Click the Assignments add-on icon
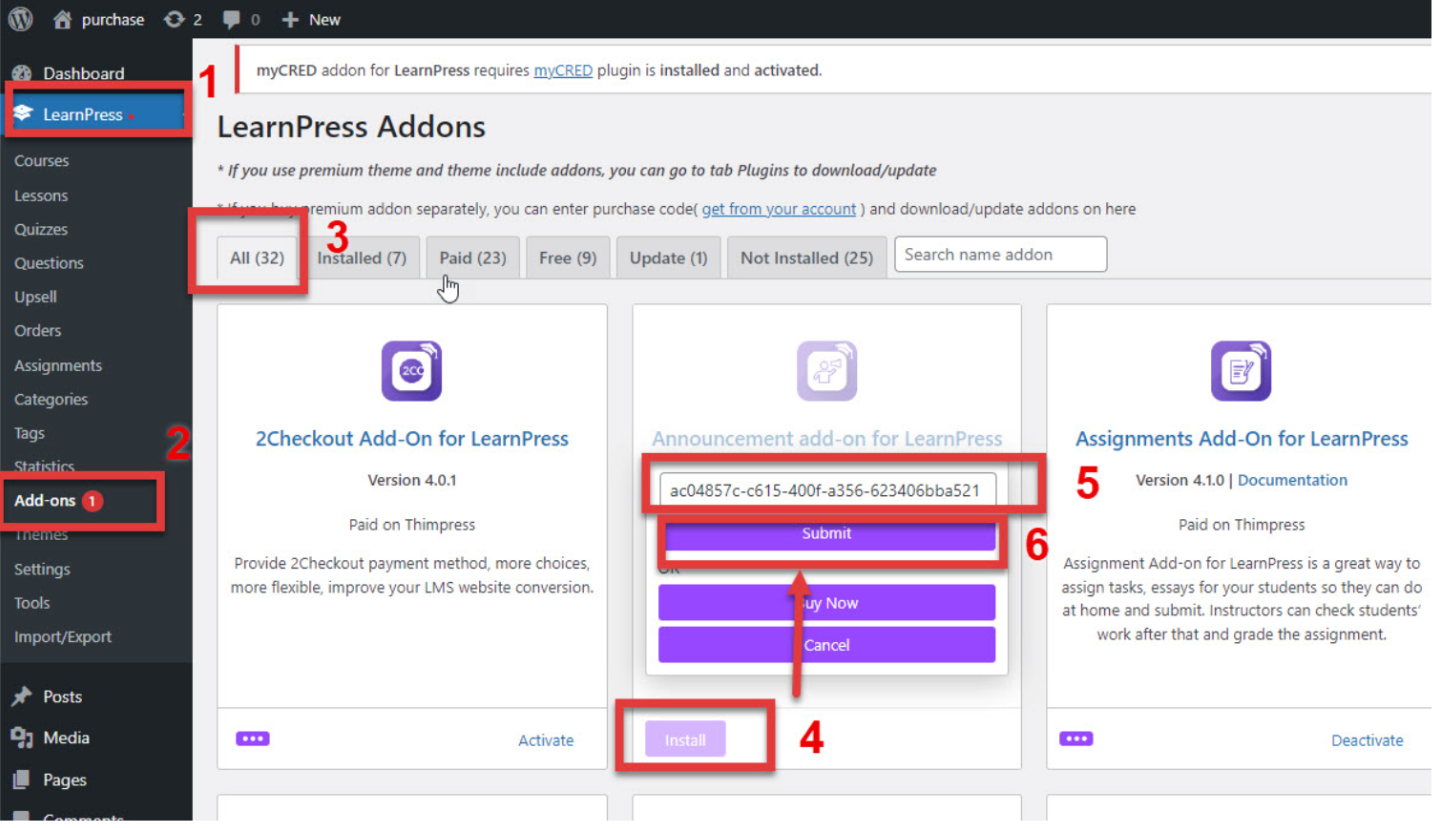1434x828 pixels. pyautogui.click(x=1241, y=371)
